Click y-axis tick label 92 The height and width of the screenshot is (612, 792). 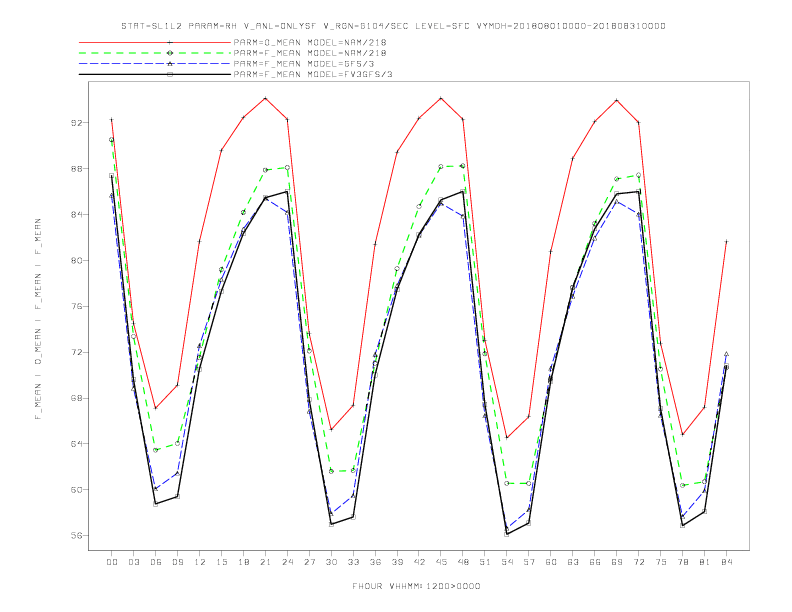[75, 123]
